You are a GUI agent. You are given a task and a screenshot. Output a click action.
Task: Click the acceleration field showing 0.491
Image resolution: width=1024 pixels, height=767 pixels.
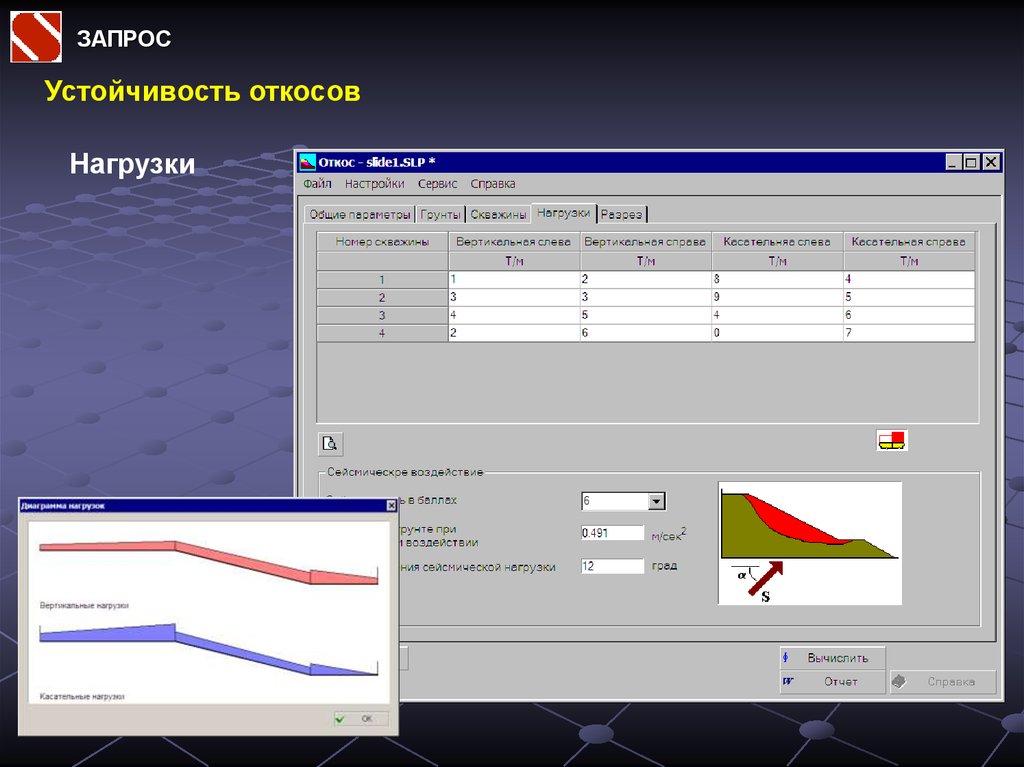click(612, 533)
